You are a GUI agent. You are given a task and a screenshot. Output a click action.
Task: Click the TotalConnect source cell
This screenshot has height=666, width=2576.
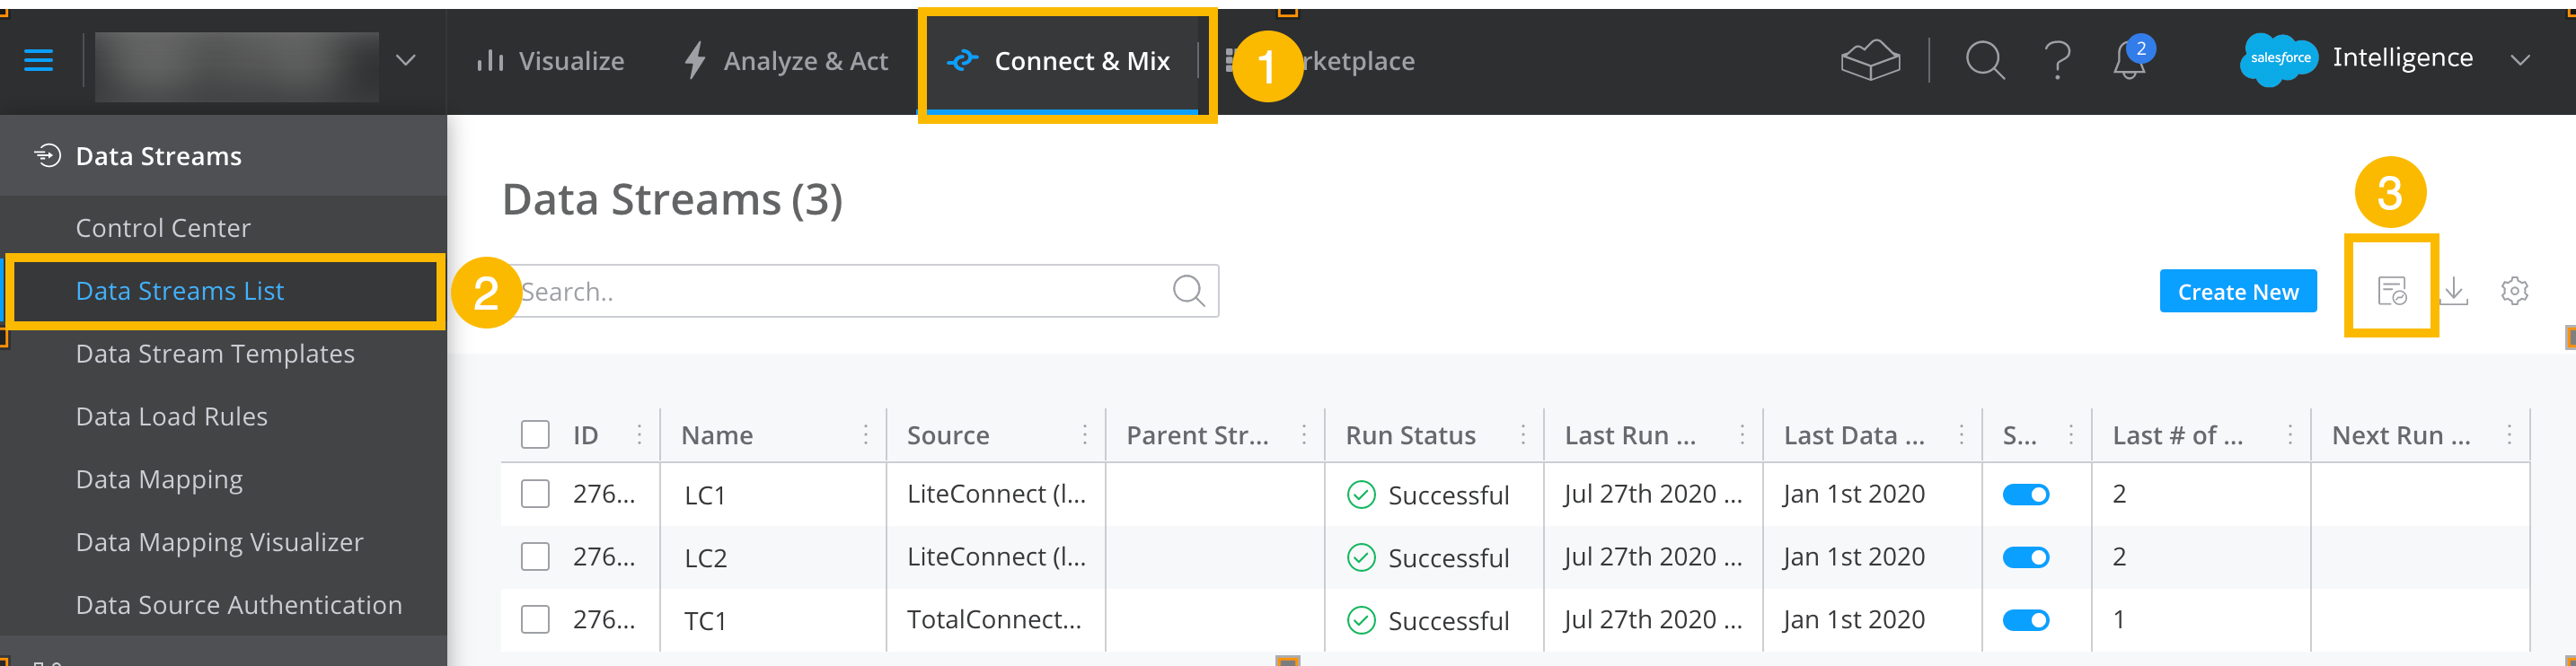[994, 620]
